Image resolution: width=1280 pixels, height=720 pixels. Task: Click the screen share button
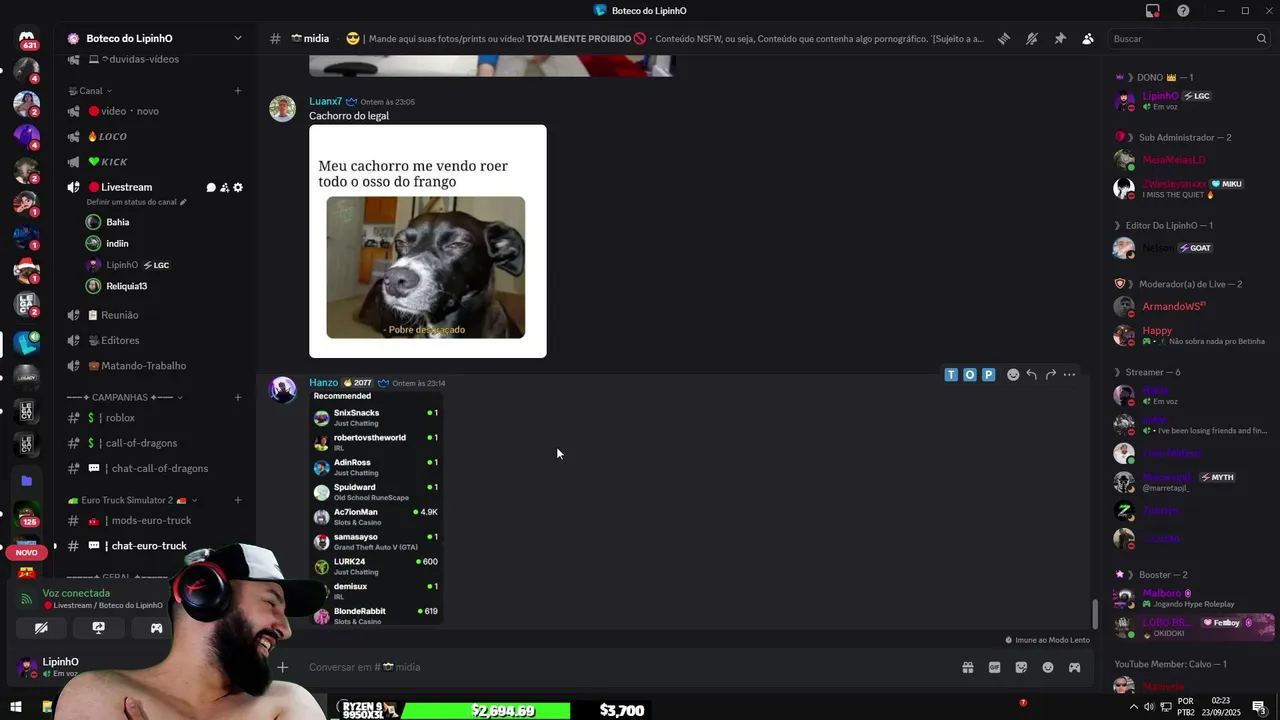tap(99, 628)
